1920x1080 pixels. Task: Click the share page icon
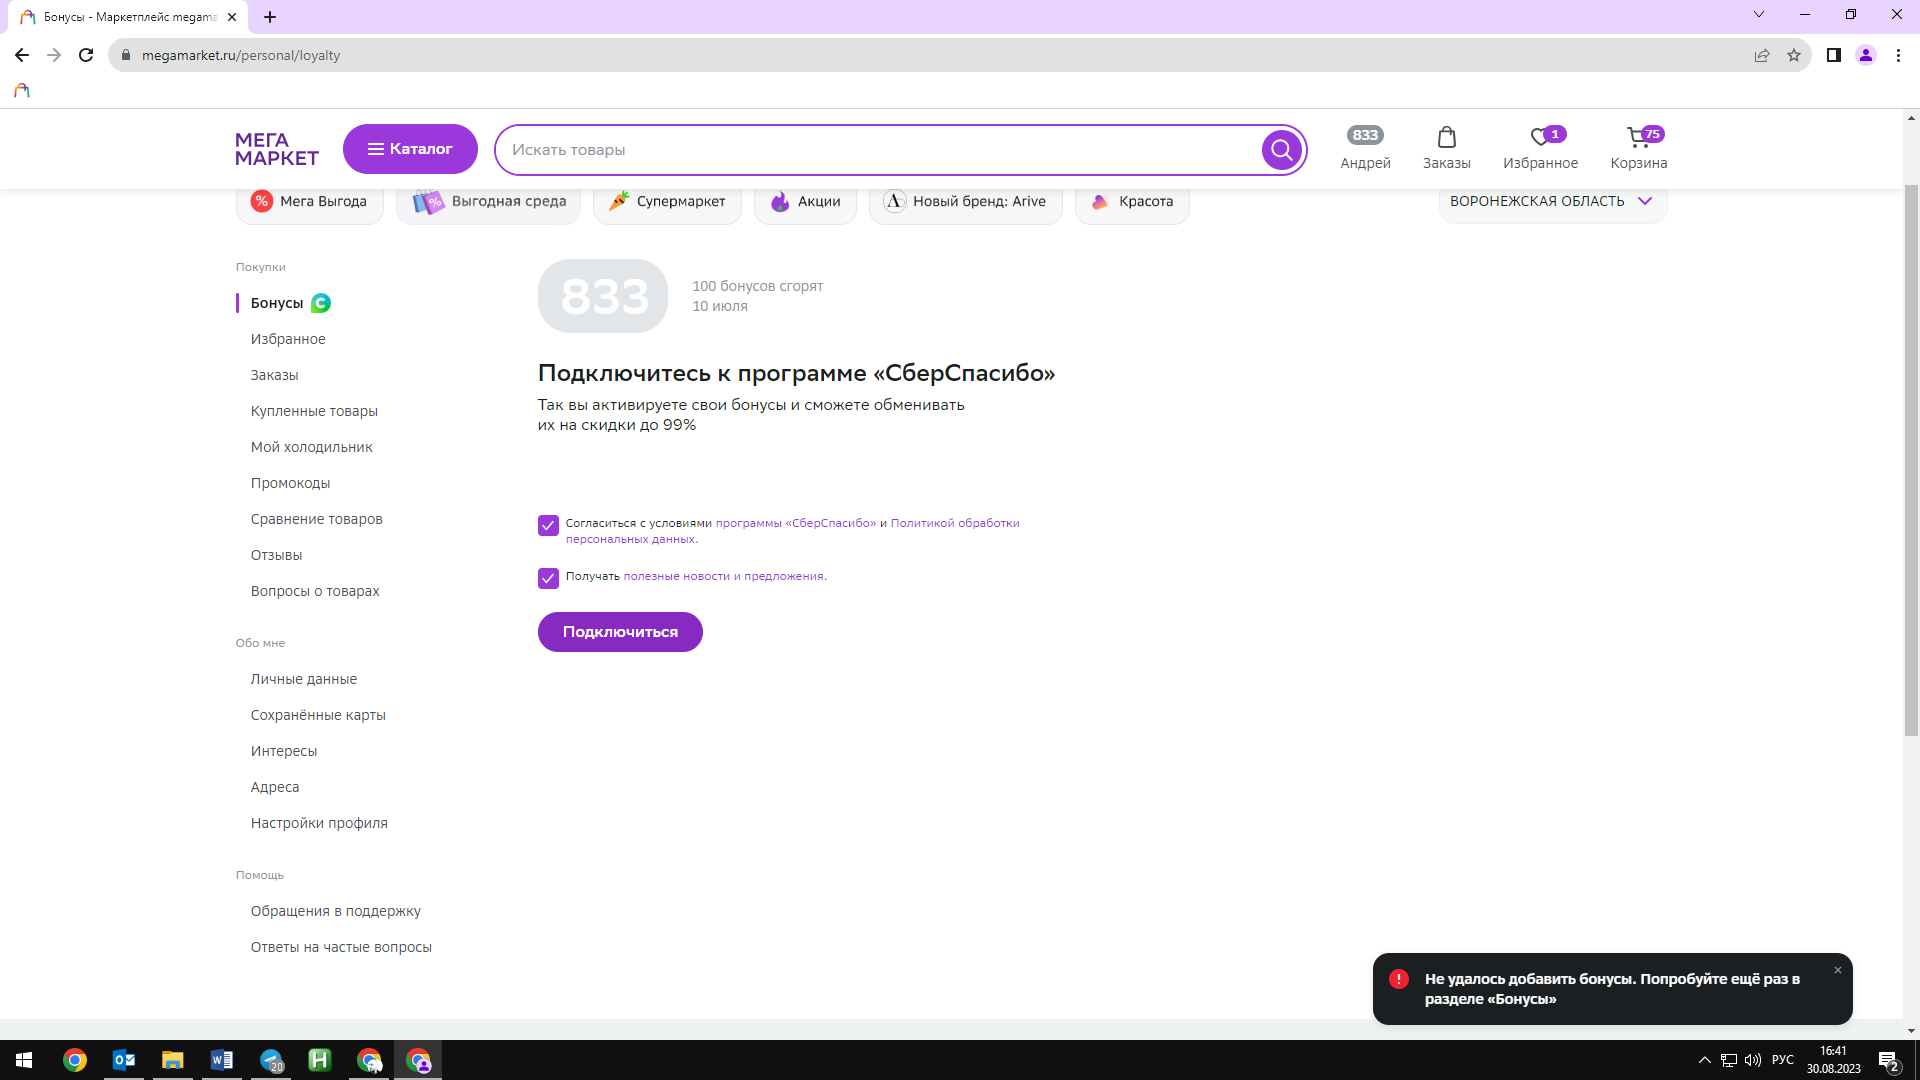[x=1762, y=55]
